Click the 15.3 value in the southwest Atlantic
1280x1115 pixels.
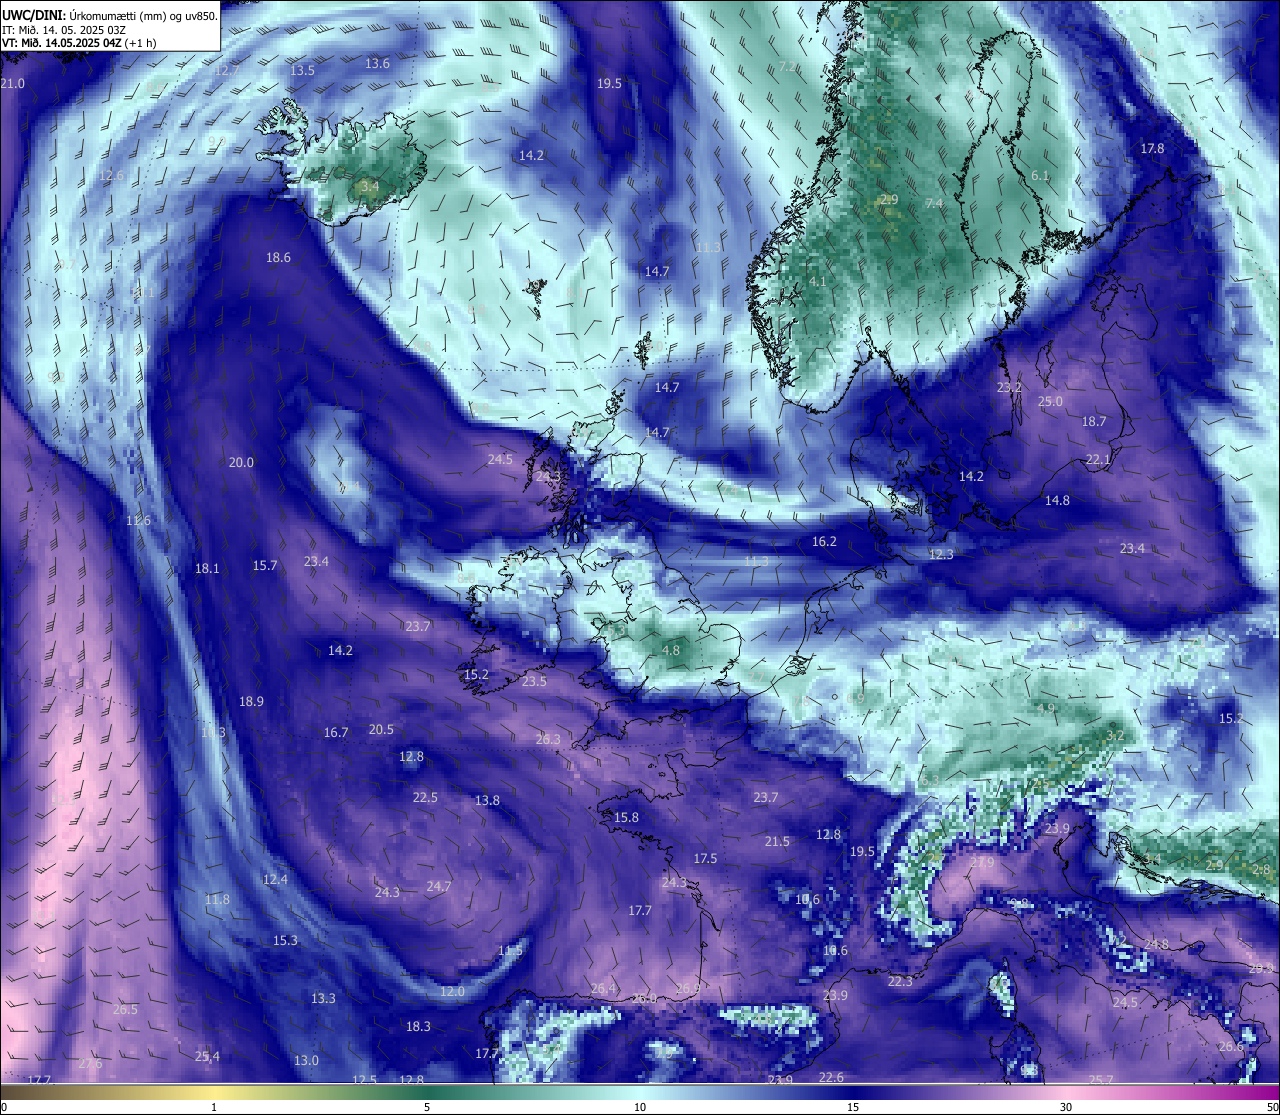(x=285, y=941)
